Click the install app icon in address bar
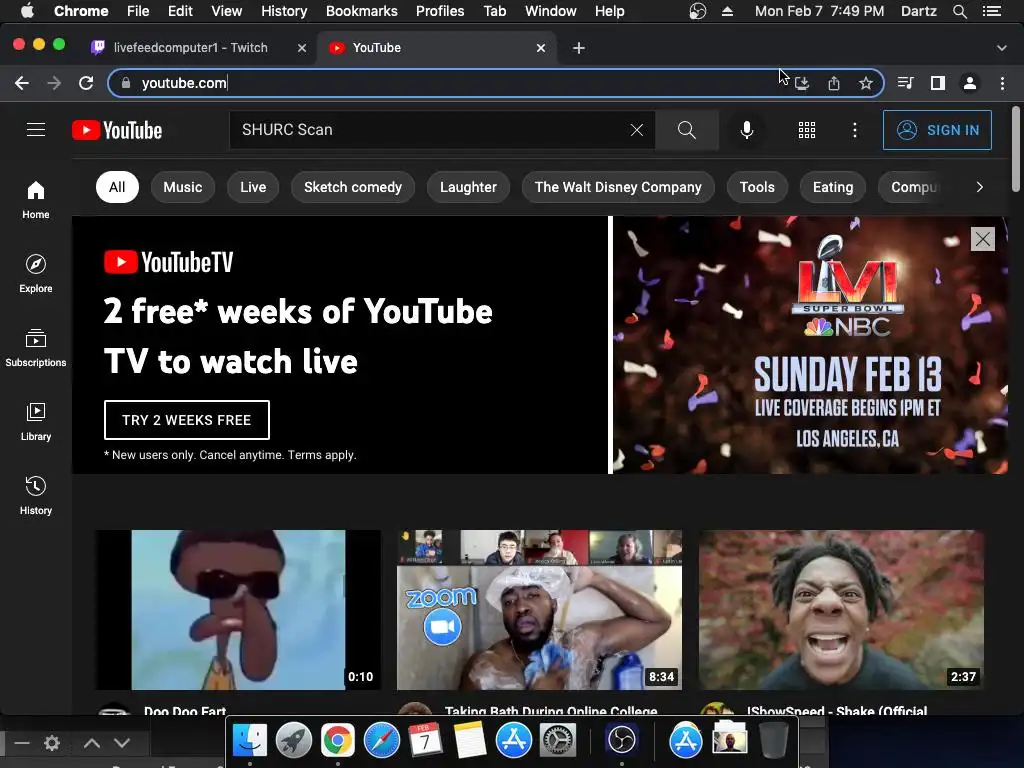Viewport: 1024px width, 768px height. click(802, 83)
